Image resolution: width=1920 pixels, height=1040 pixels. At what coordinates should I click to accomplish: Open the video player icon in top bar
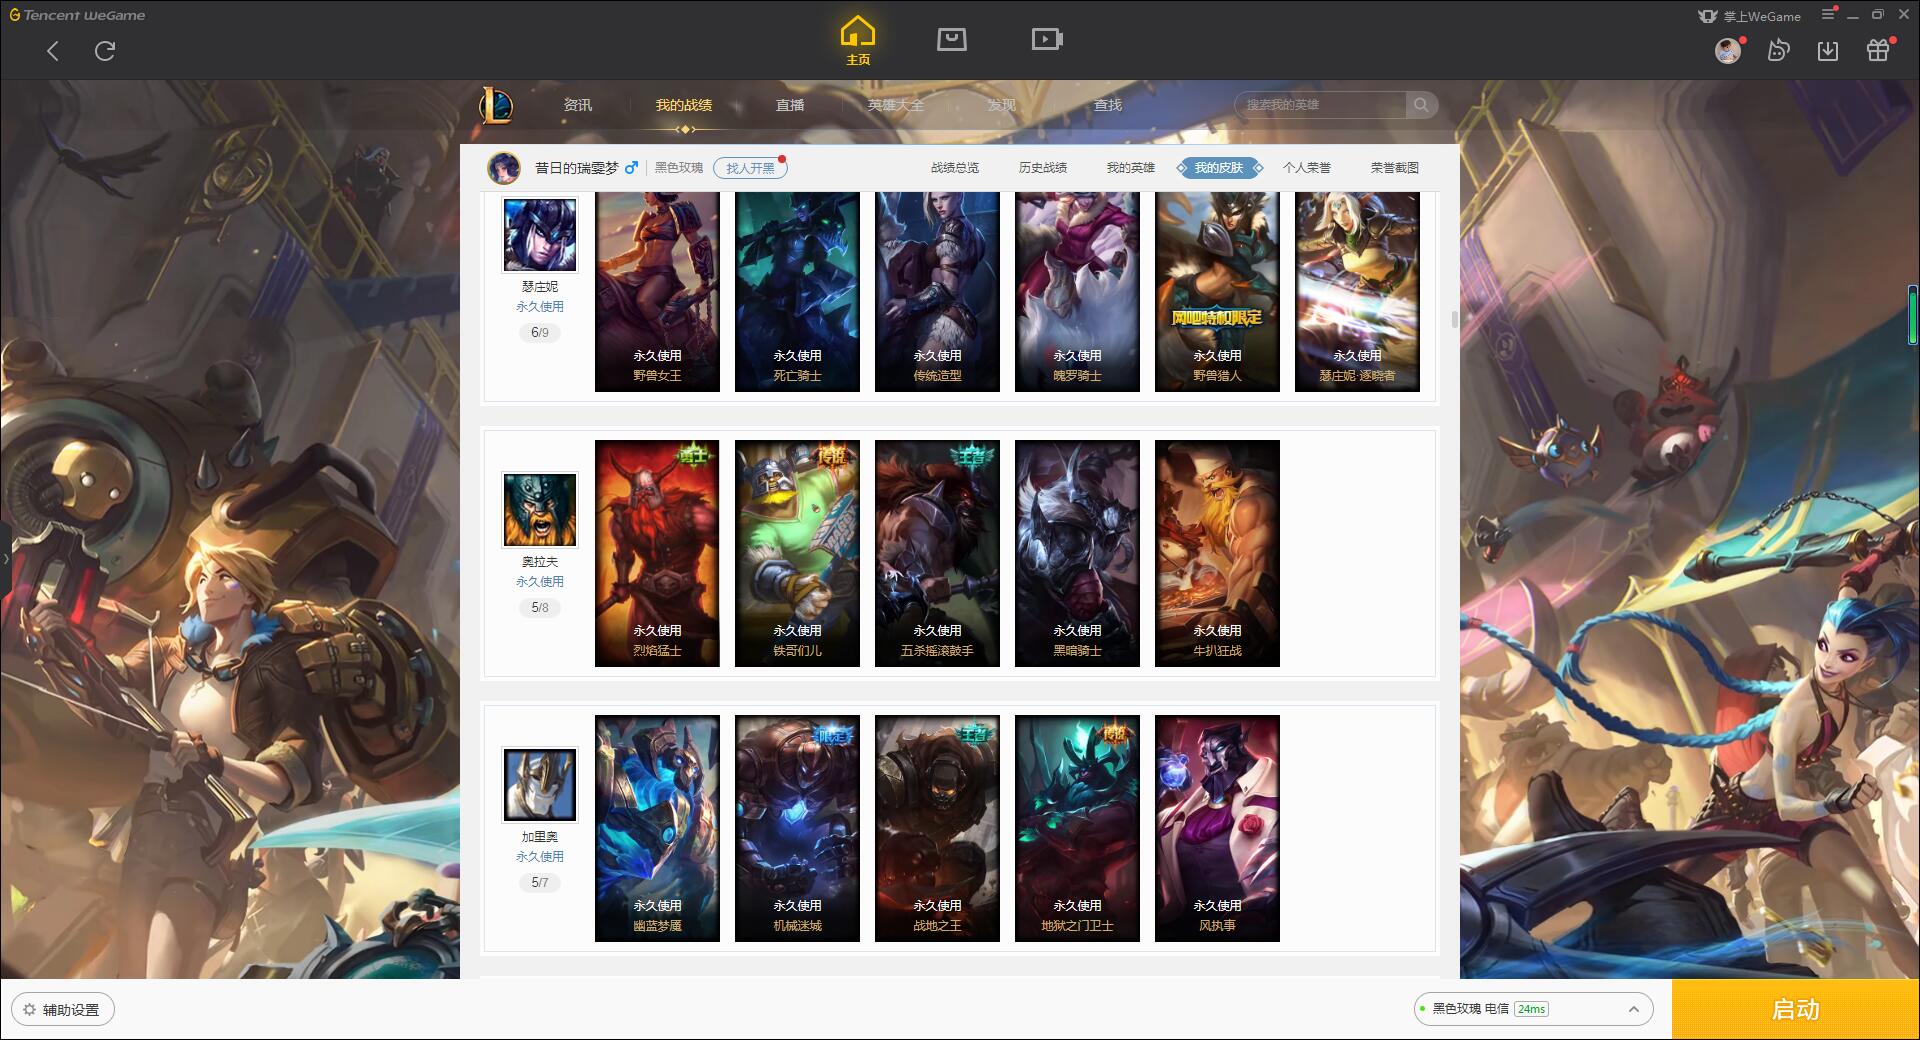point(1046,39)
